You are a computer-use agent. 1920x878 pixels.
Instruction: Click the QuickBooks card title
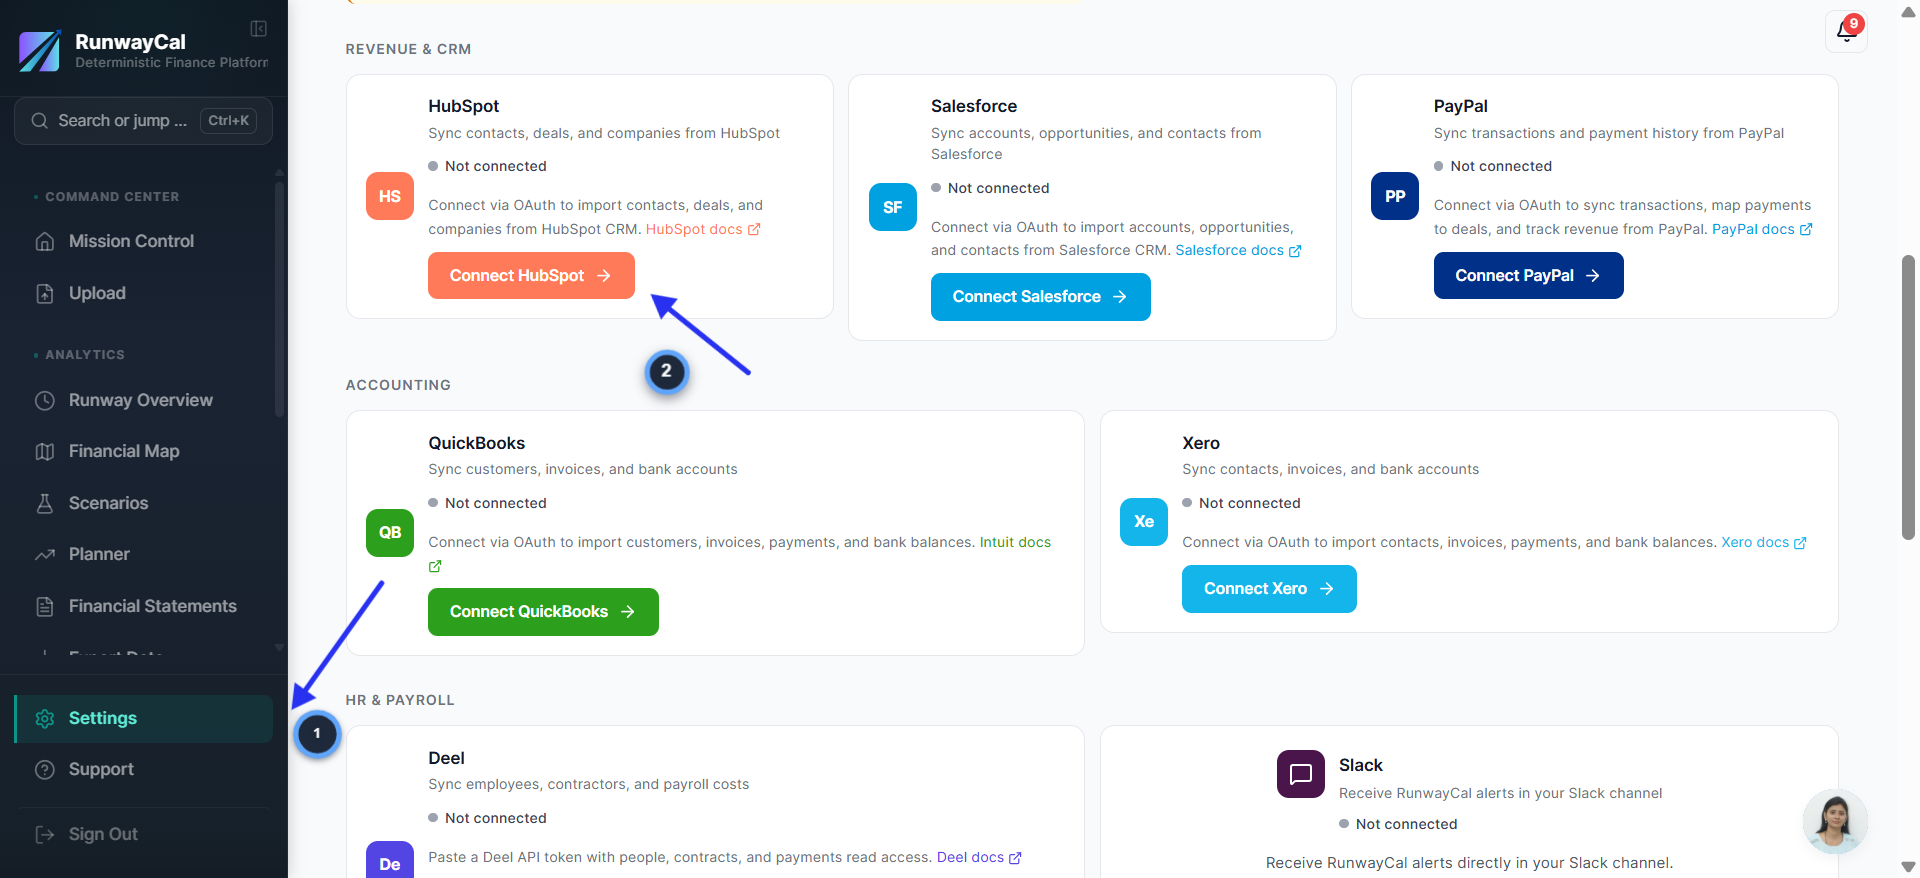click(477, 443)
